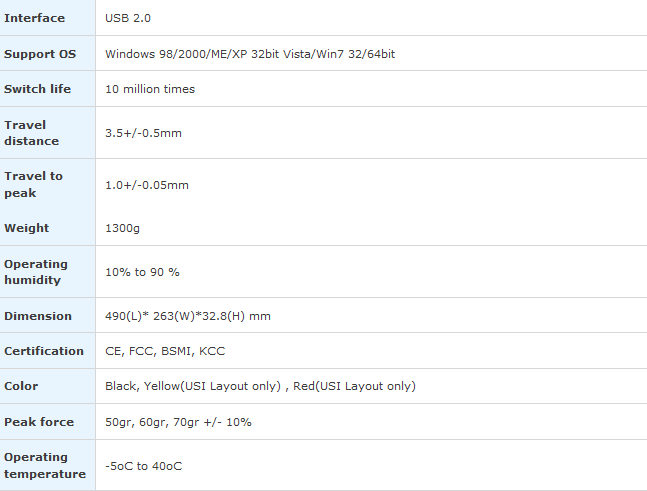The width and height of the screenshot is (647, 491).
Task: Select the Switch life label
Action: click(x=37, y=89)
